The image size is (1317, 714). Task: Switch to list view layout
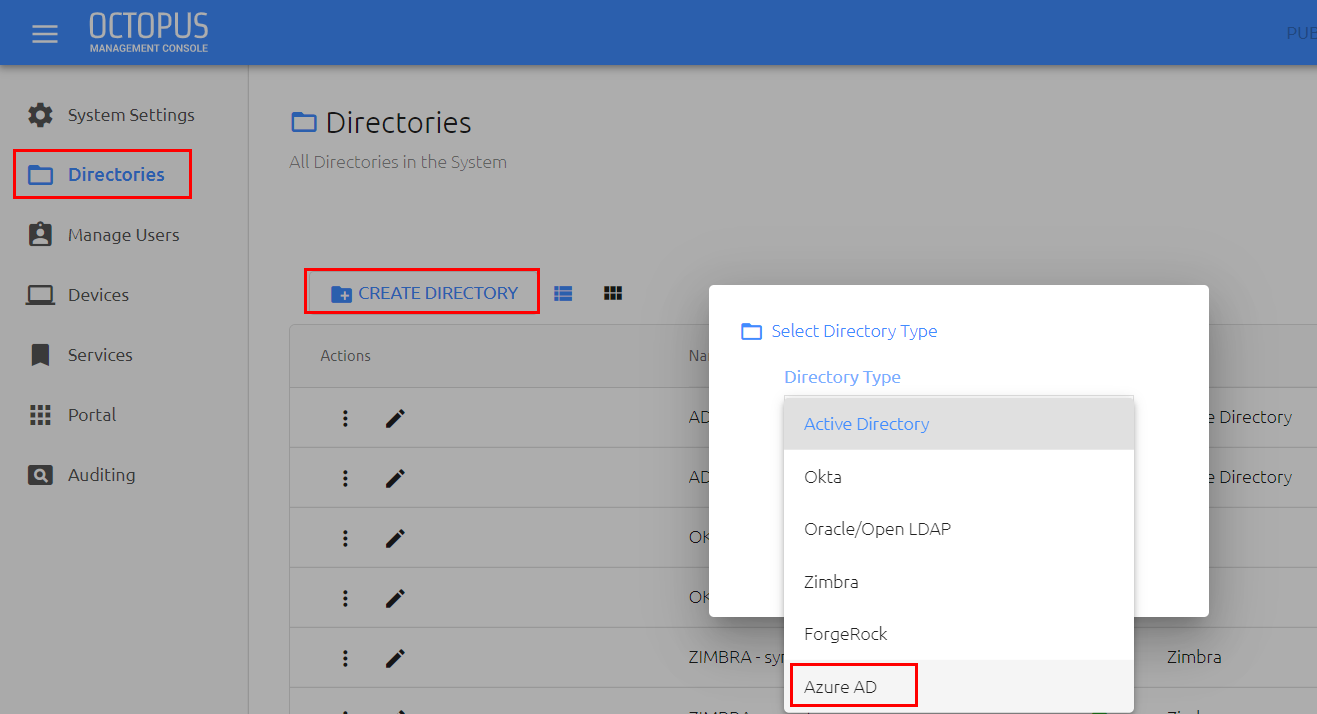(563, 293)
